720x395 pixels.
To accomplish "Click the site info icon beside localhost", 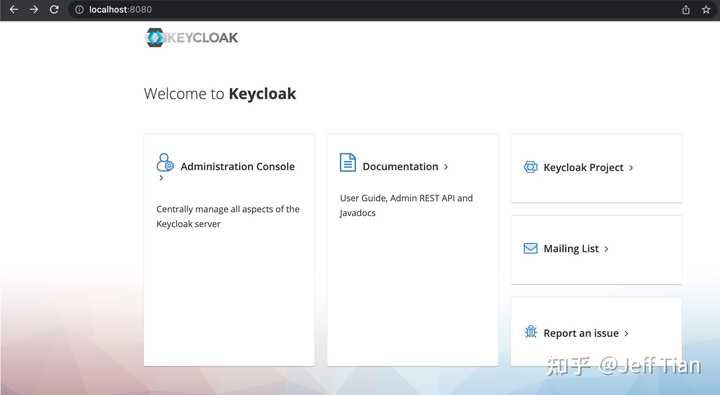I will [x=79, y=9].
